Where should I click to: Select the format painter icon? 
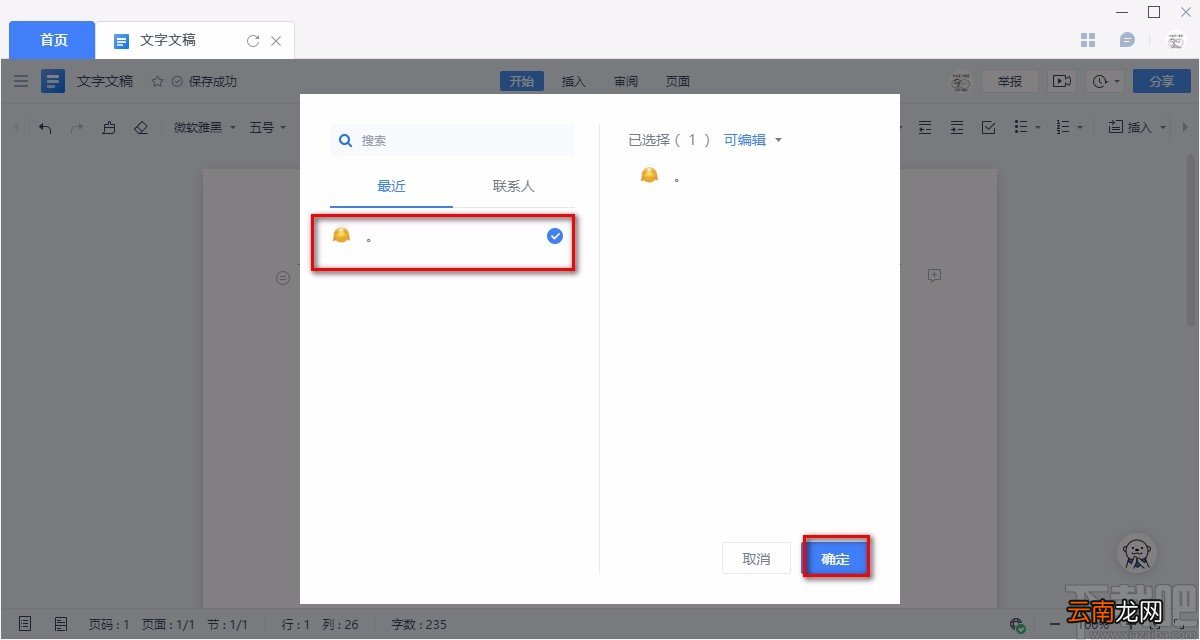[109, 127]
